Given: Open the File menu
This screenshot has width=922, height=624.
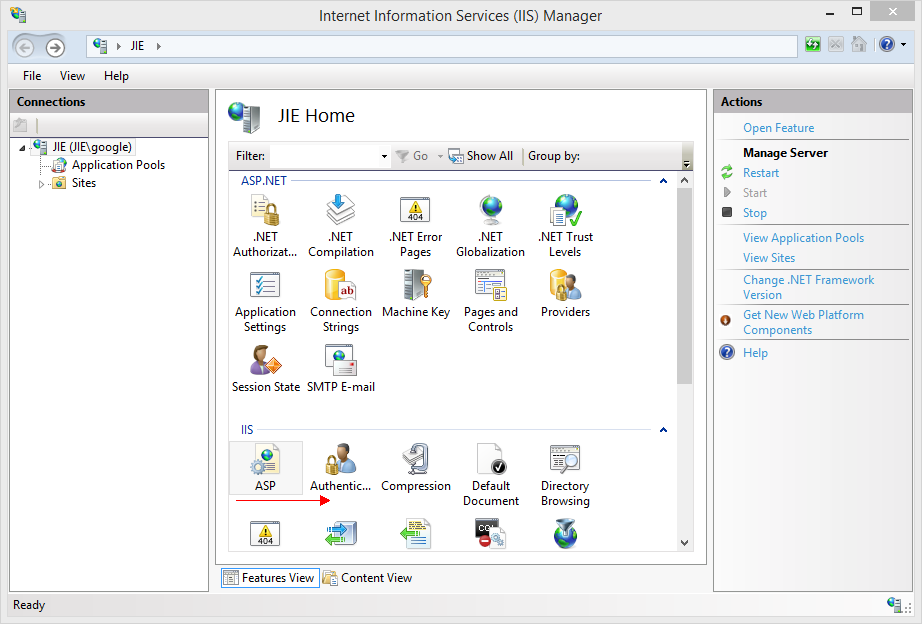Looking at the screenshot, I should point(32,76).
